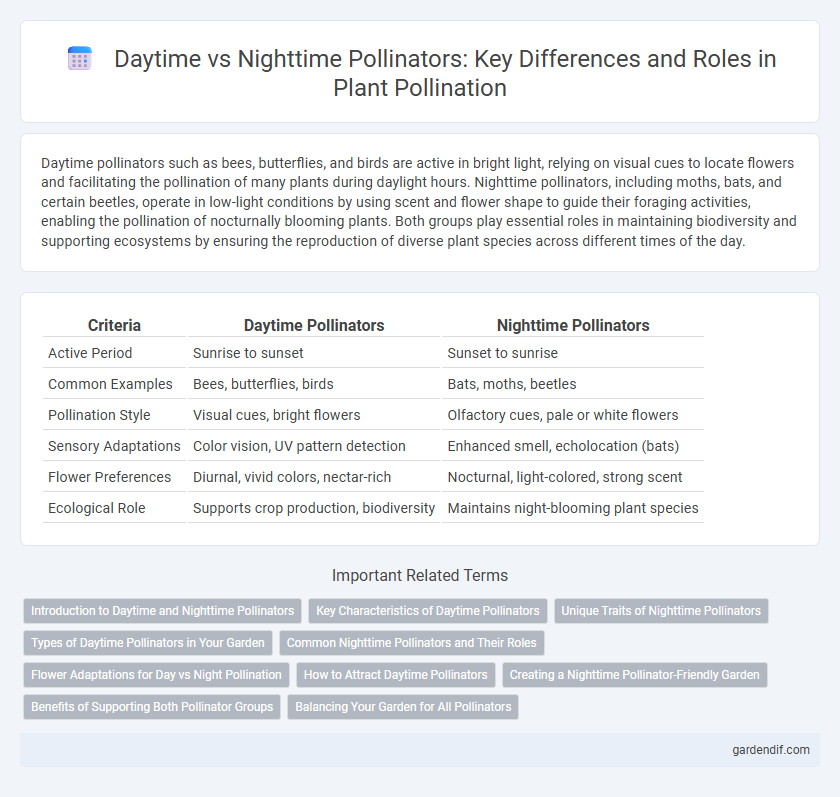Select the 'Nighttime Pollinators' column header

tap(573, 325)
